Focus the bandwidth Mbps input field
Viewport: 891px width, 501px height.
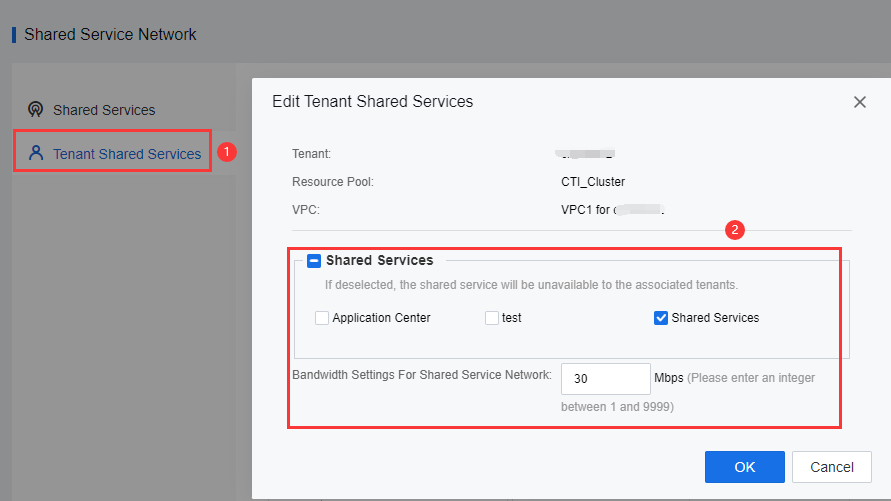click(606, 379)
